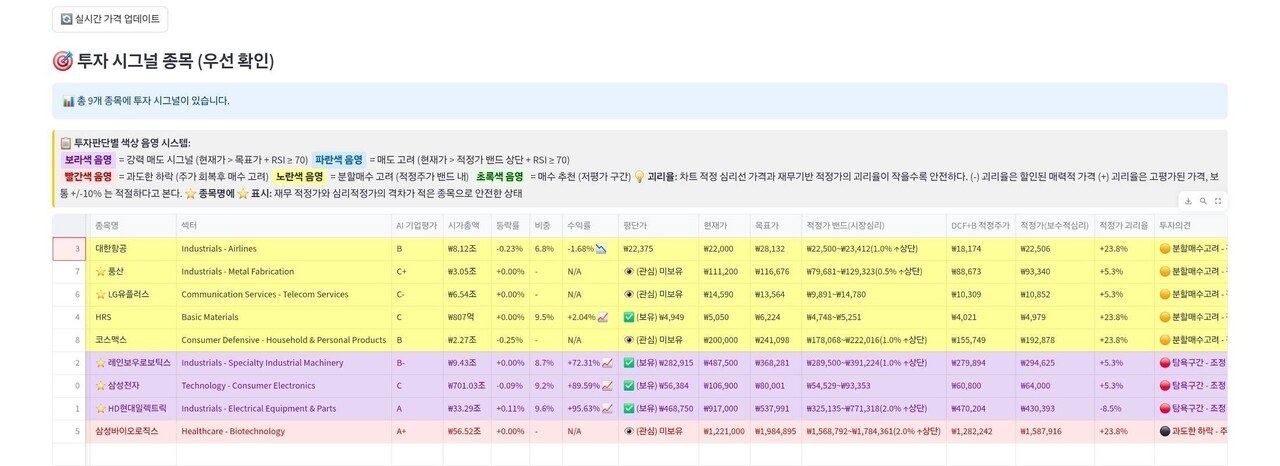Click the DCF+B 적정주가 column header
This screenshot has width=1280, height=466.
pyautogui.click(x=980, y=225)
